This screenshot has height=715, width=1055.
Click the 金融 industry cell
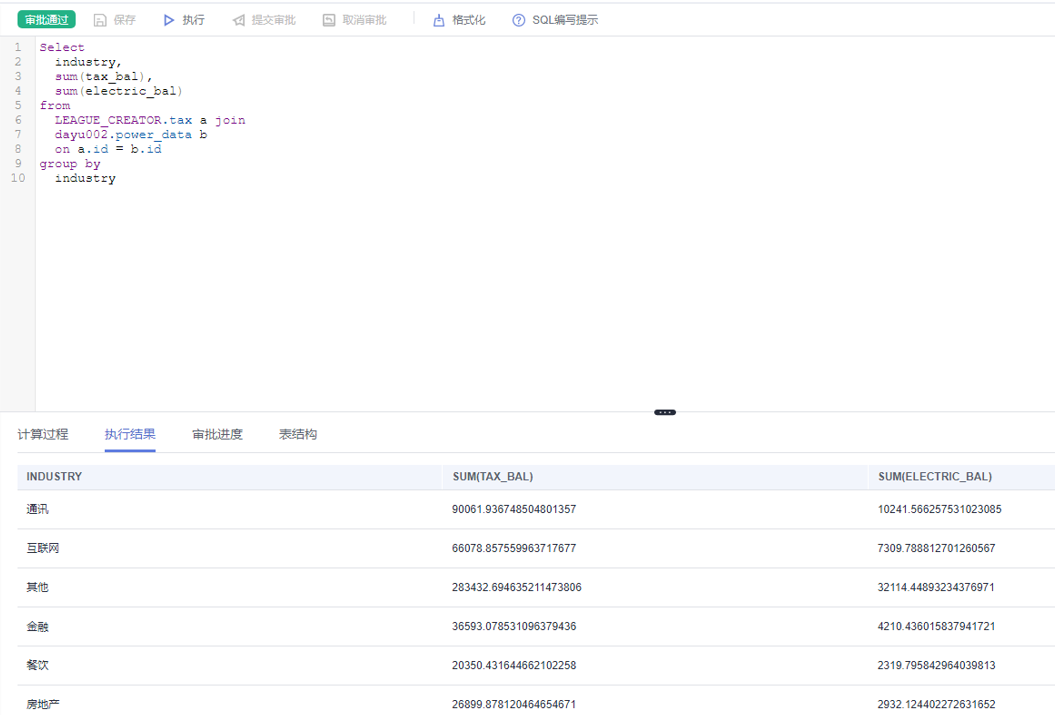click(37, 626)
